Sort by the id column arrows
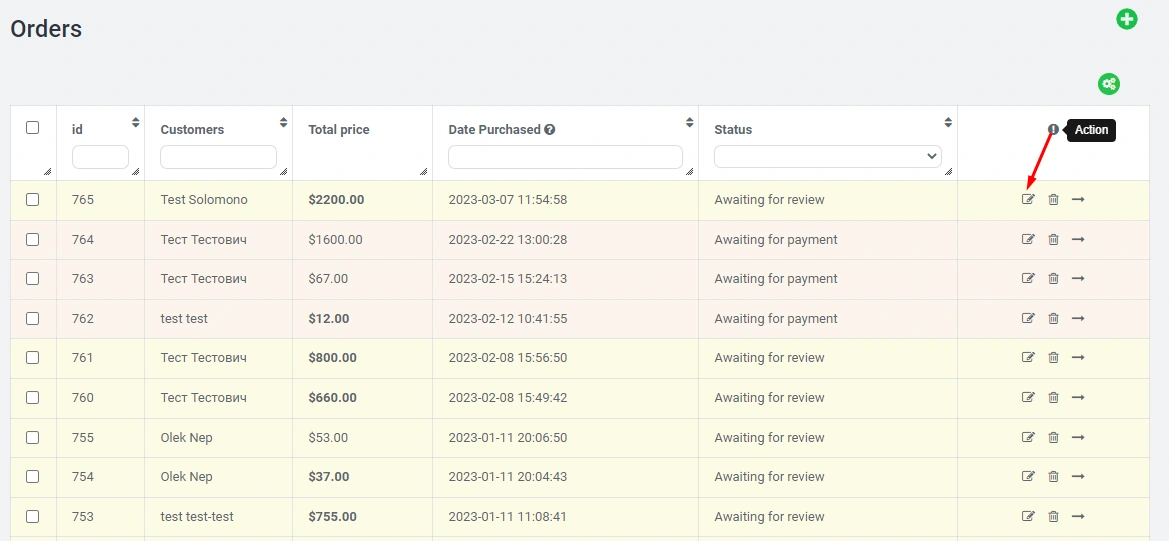Screen dimensions: 1169x541 pyautogui.click(x=136, y=123)
